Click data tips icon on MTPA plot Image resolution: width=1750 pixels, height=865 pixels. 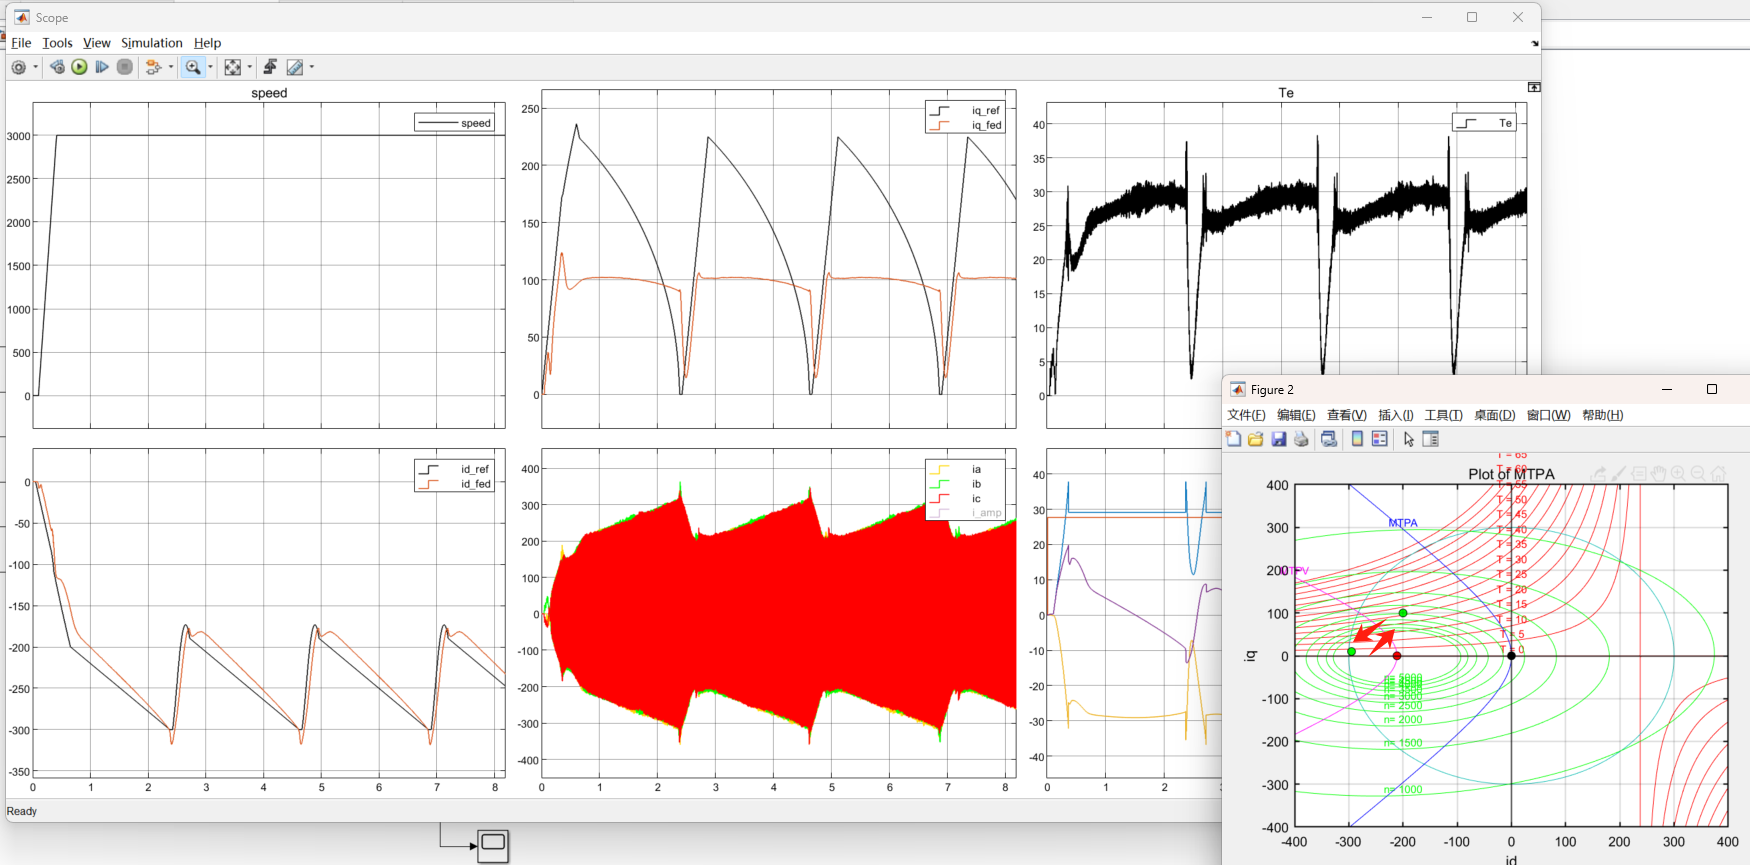click(x=1639, y=474)
